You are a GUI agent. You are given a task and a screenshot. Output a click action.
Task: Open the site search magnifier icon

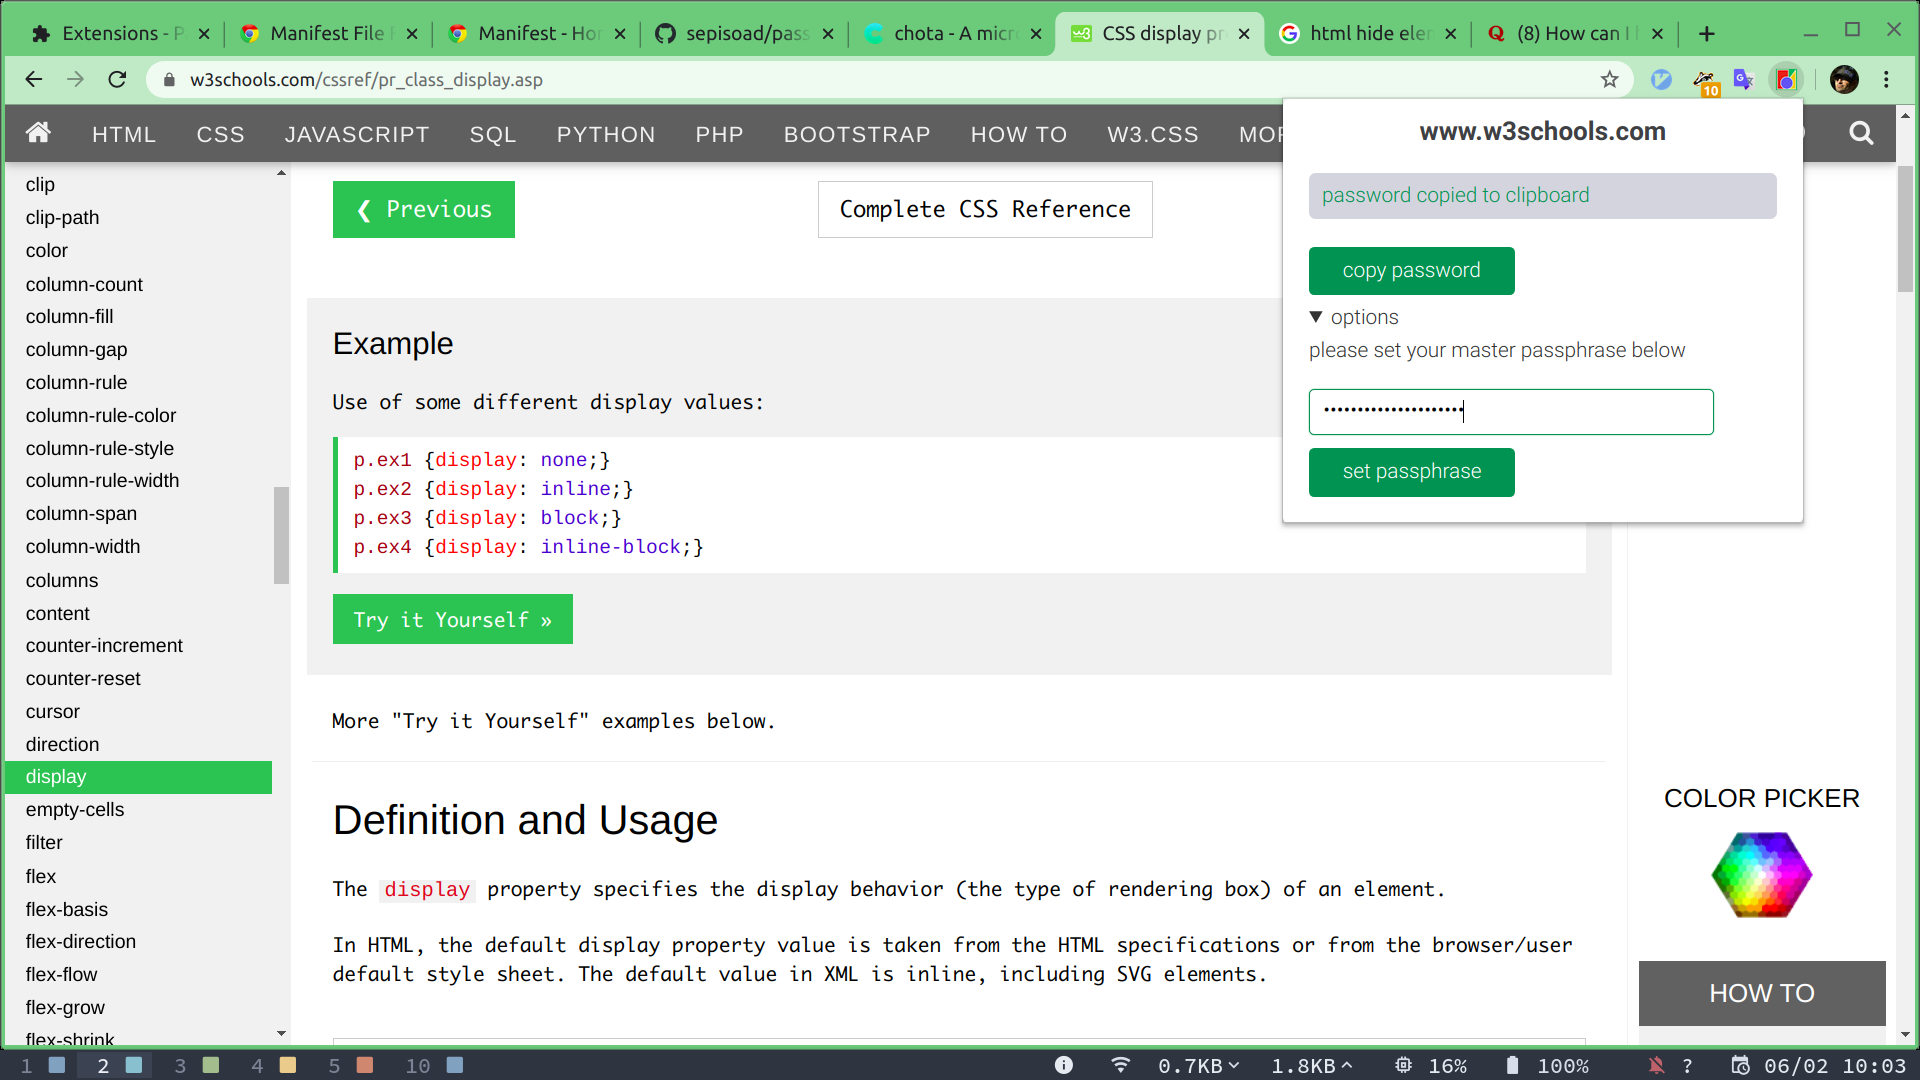tap(1861, 133)
